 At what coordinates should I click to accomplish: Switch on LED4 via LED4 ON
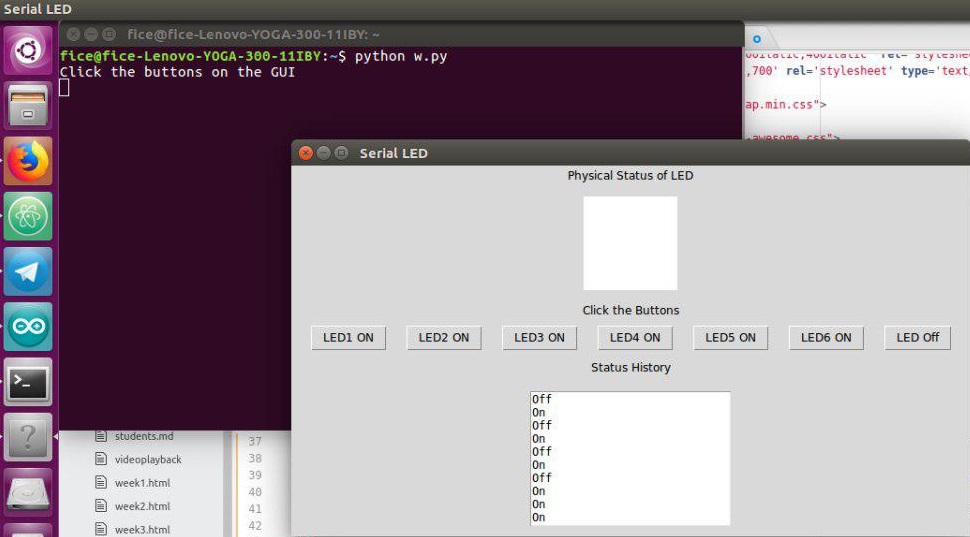635,338
